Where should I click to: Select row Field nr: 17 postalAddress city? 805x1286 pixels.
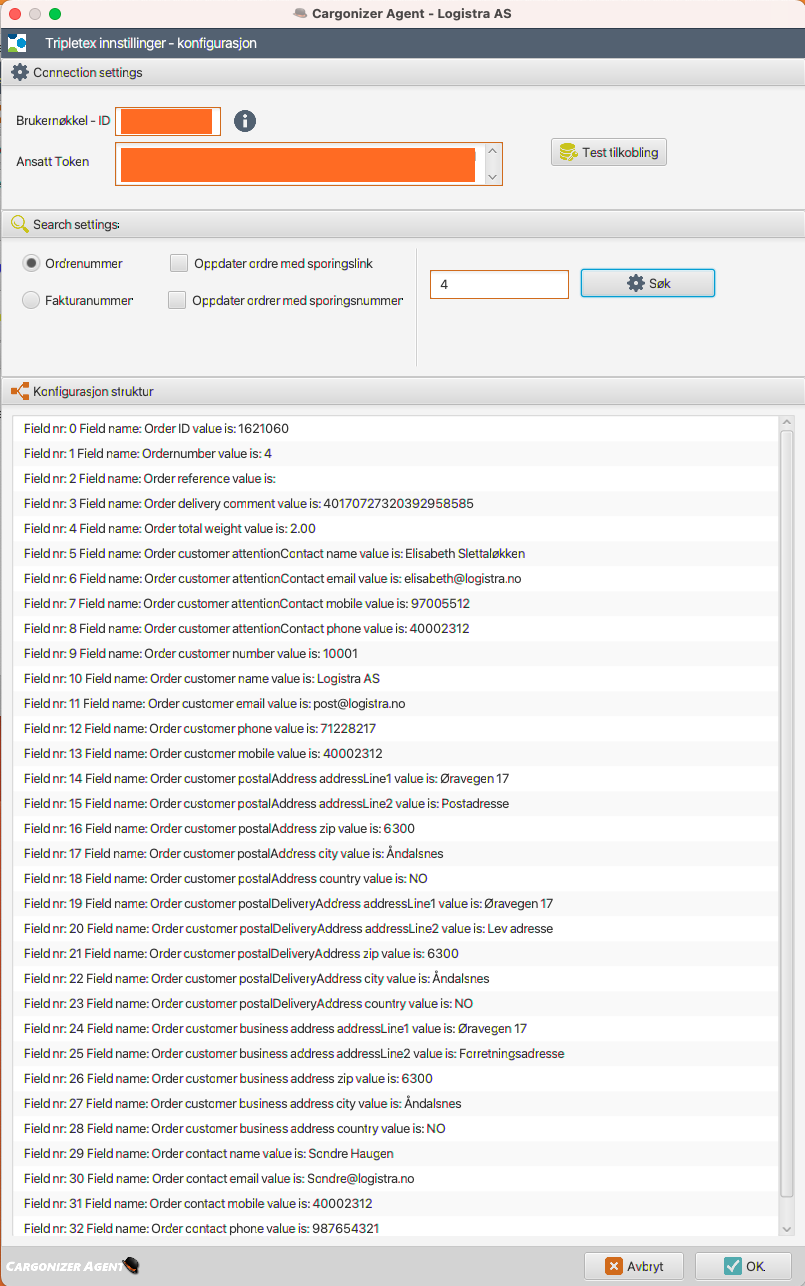pos(396,853)
